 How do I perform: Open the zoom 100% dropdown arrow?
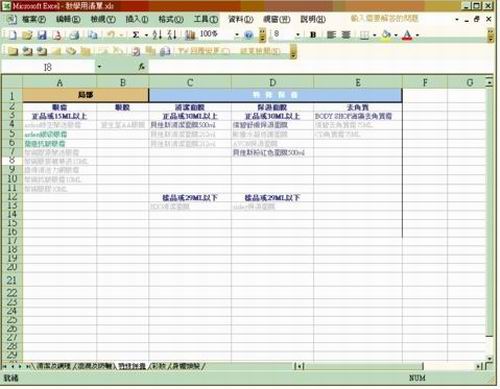click(237, 35)
